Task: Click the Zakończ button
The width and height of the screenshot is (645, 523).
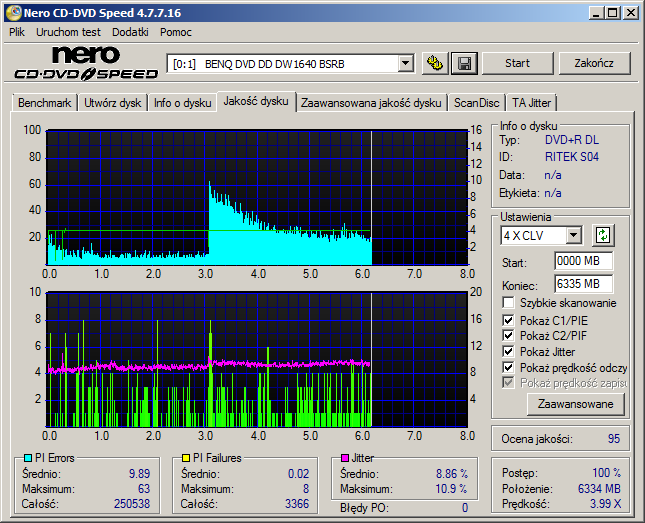Action: pos(594,63)
